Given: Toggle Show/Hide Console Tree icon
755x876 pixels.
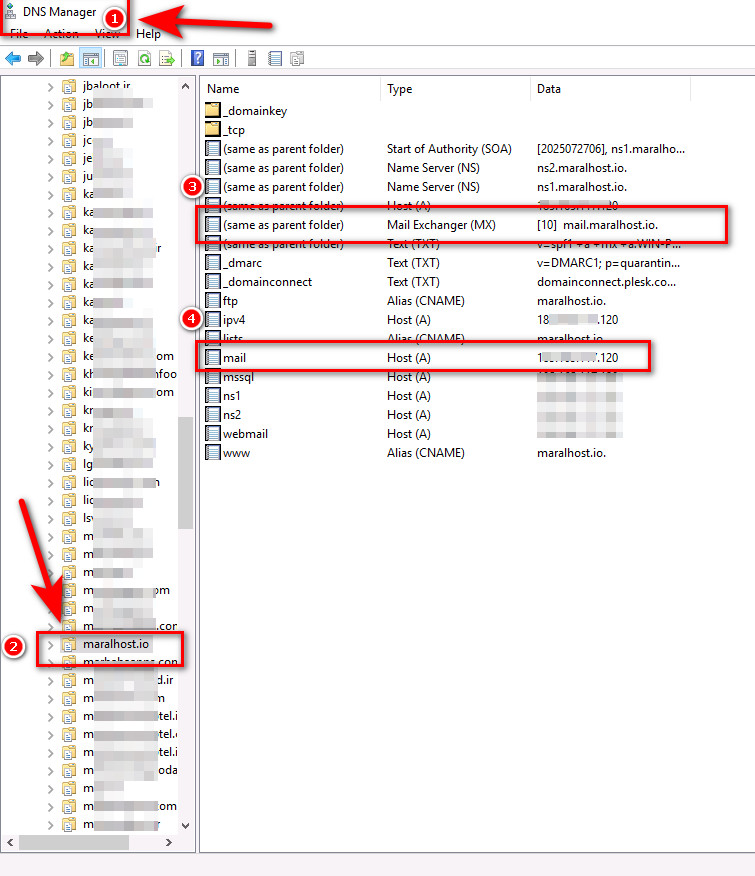Looking at the screenshot, I should pos(90,59).
